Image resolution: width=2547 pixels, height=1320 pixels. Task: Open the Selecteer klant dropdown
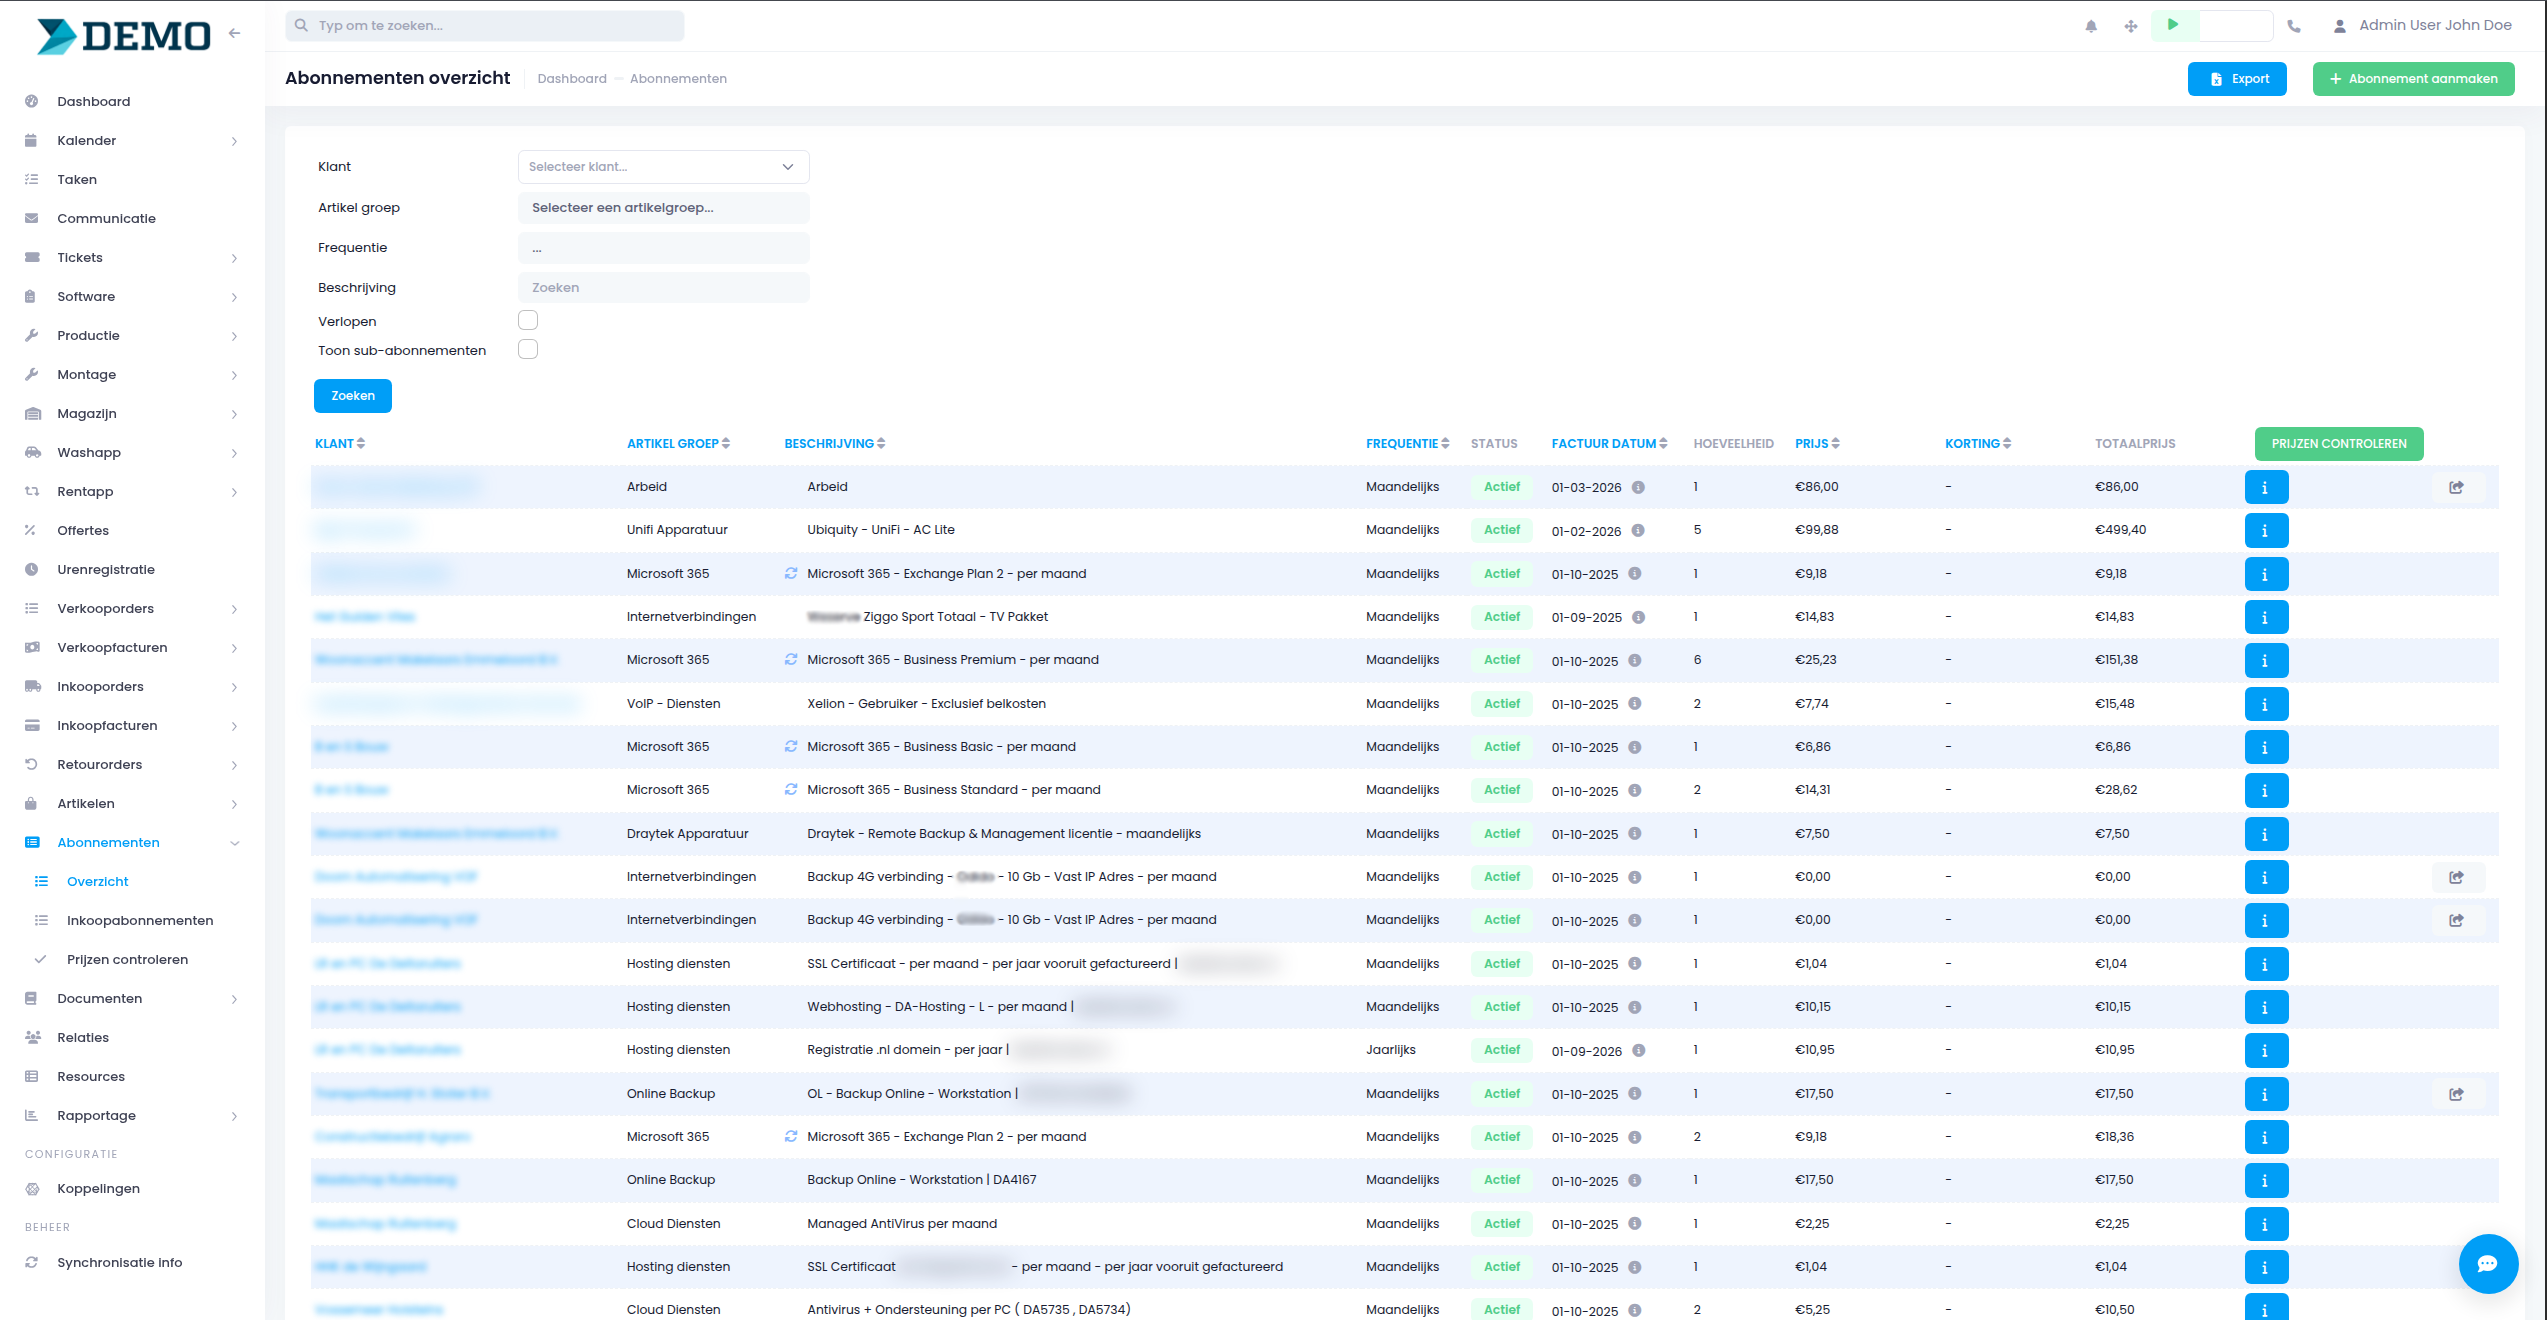[663, 167]
